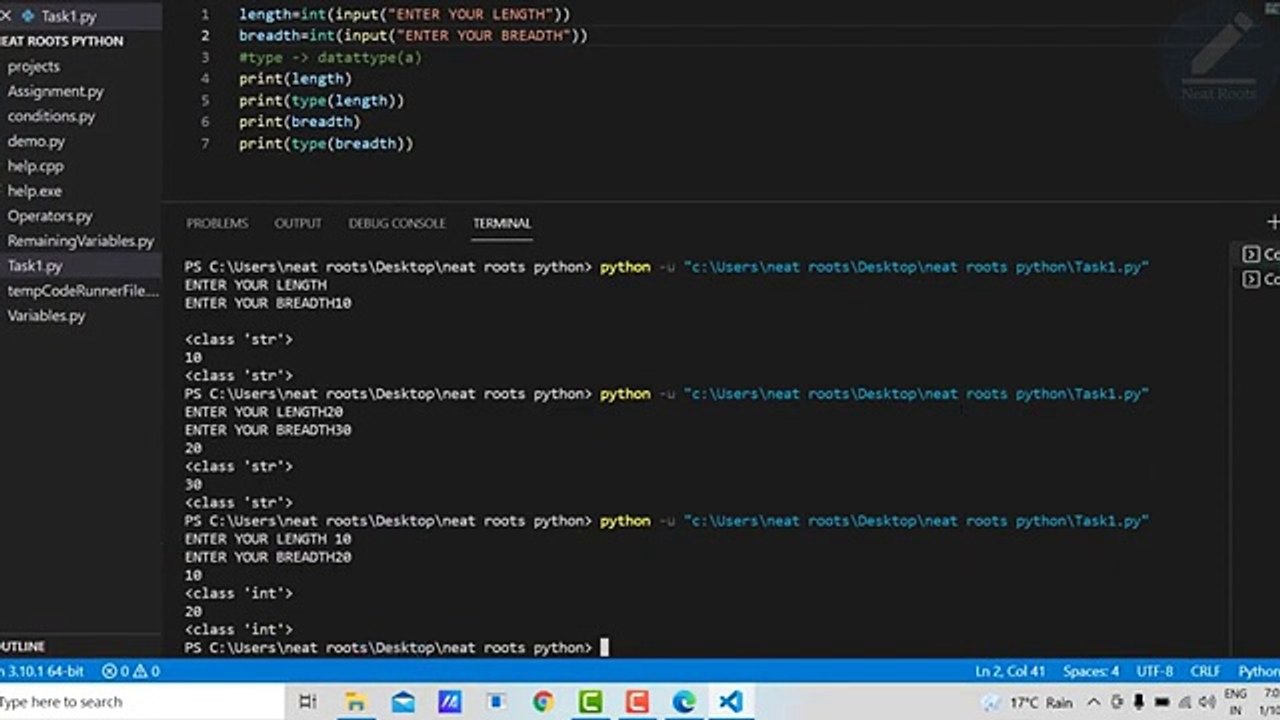Screen dimensions: 1280x720
Task: Click the Python 3.10.1 64-bit interpreter status
Action: (42, 671)
